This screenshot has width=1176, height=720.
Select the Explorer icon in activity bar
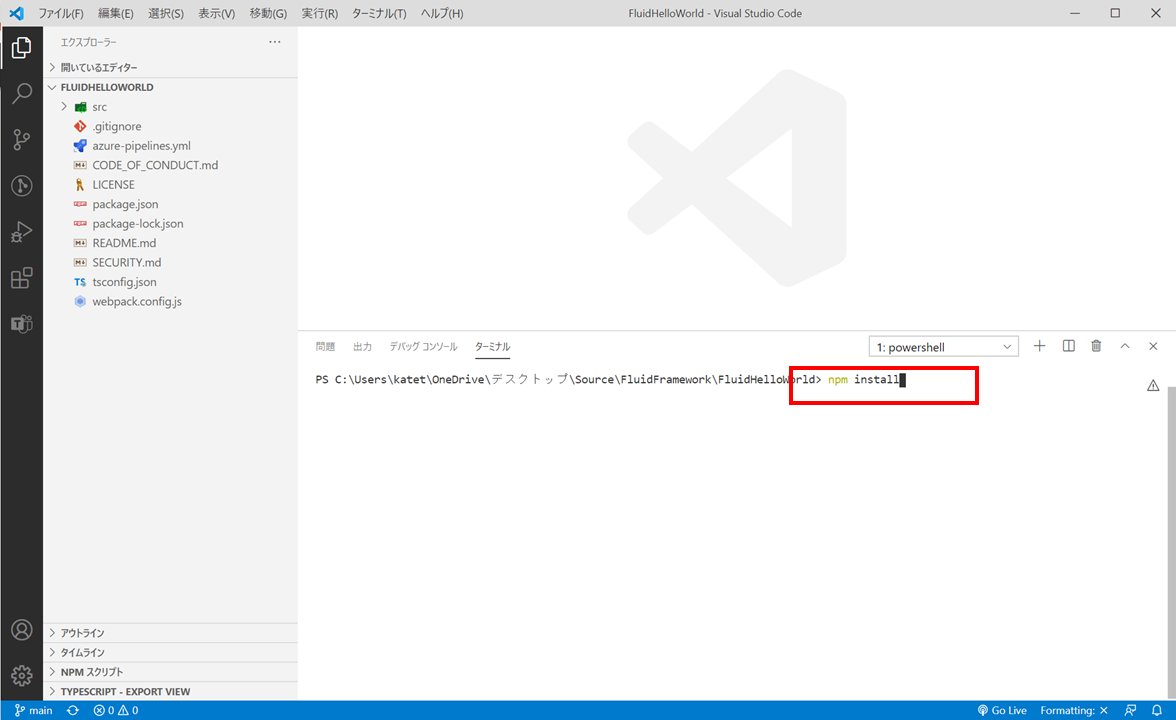[x=22, y=47]
